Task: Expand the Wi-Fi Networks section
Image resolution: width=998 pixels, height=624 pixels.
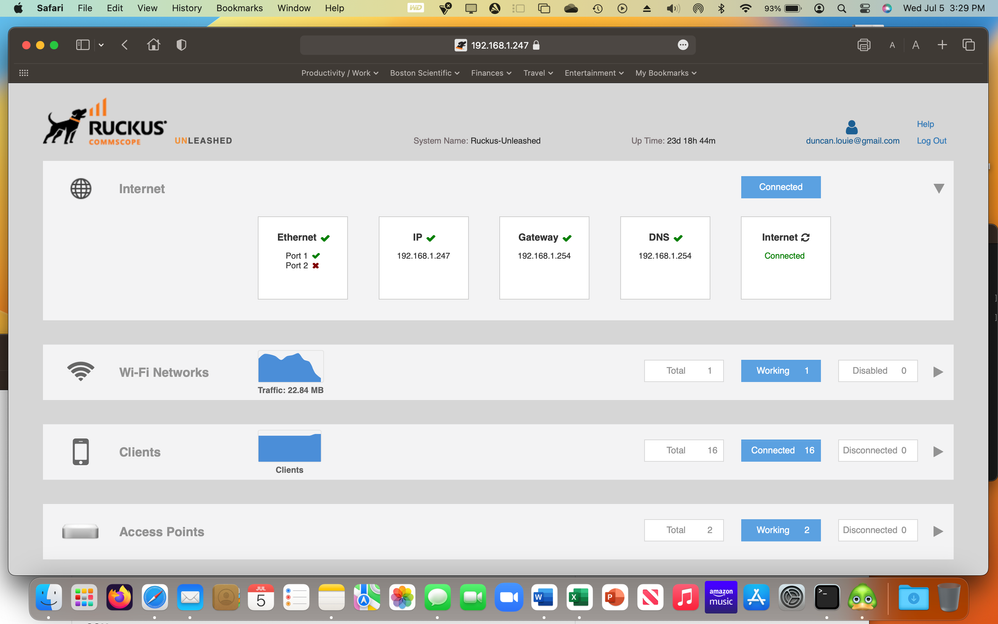Action: point(938,372)
